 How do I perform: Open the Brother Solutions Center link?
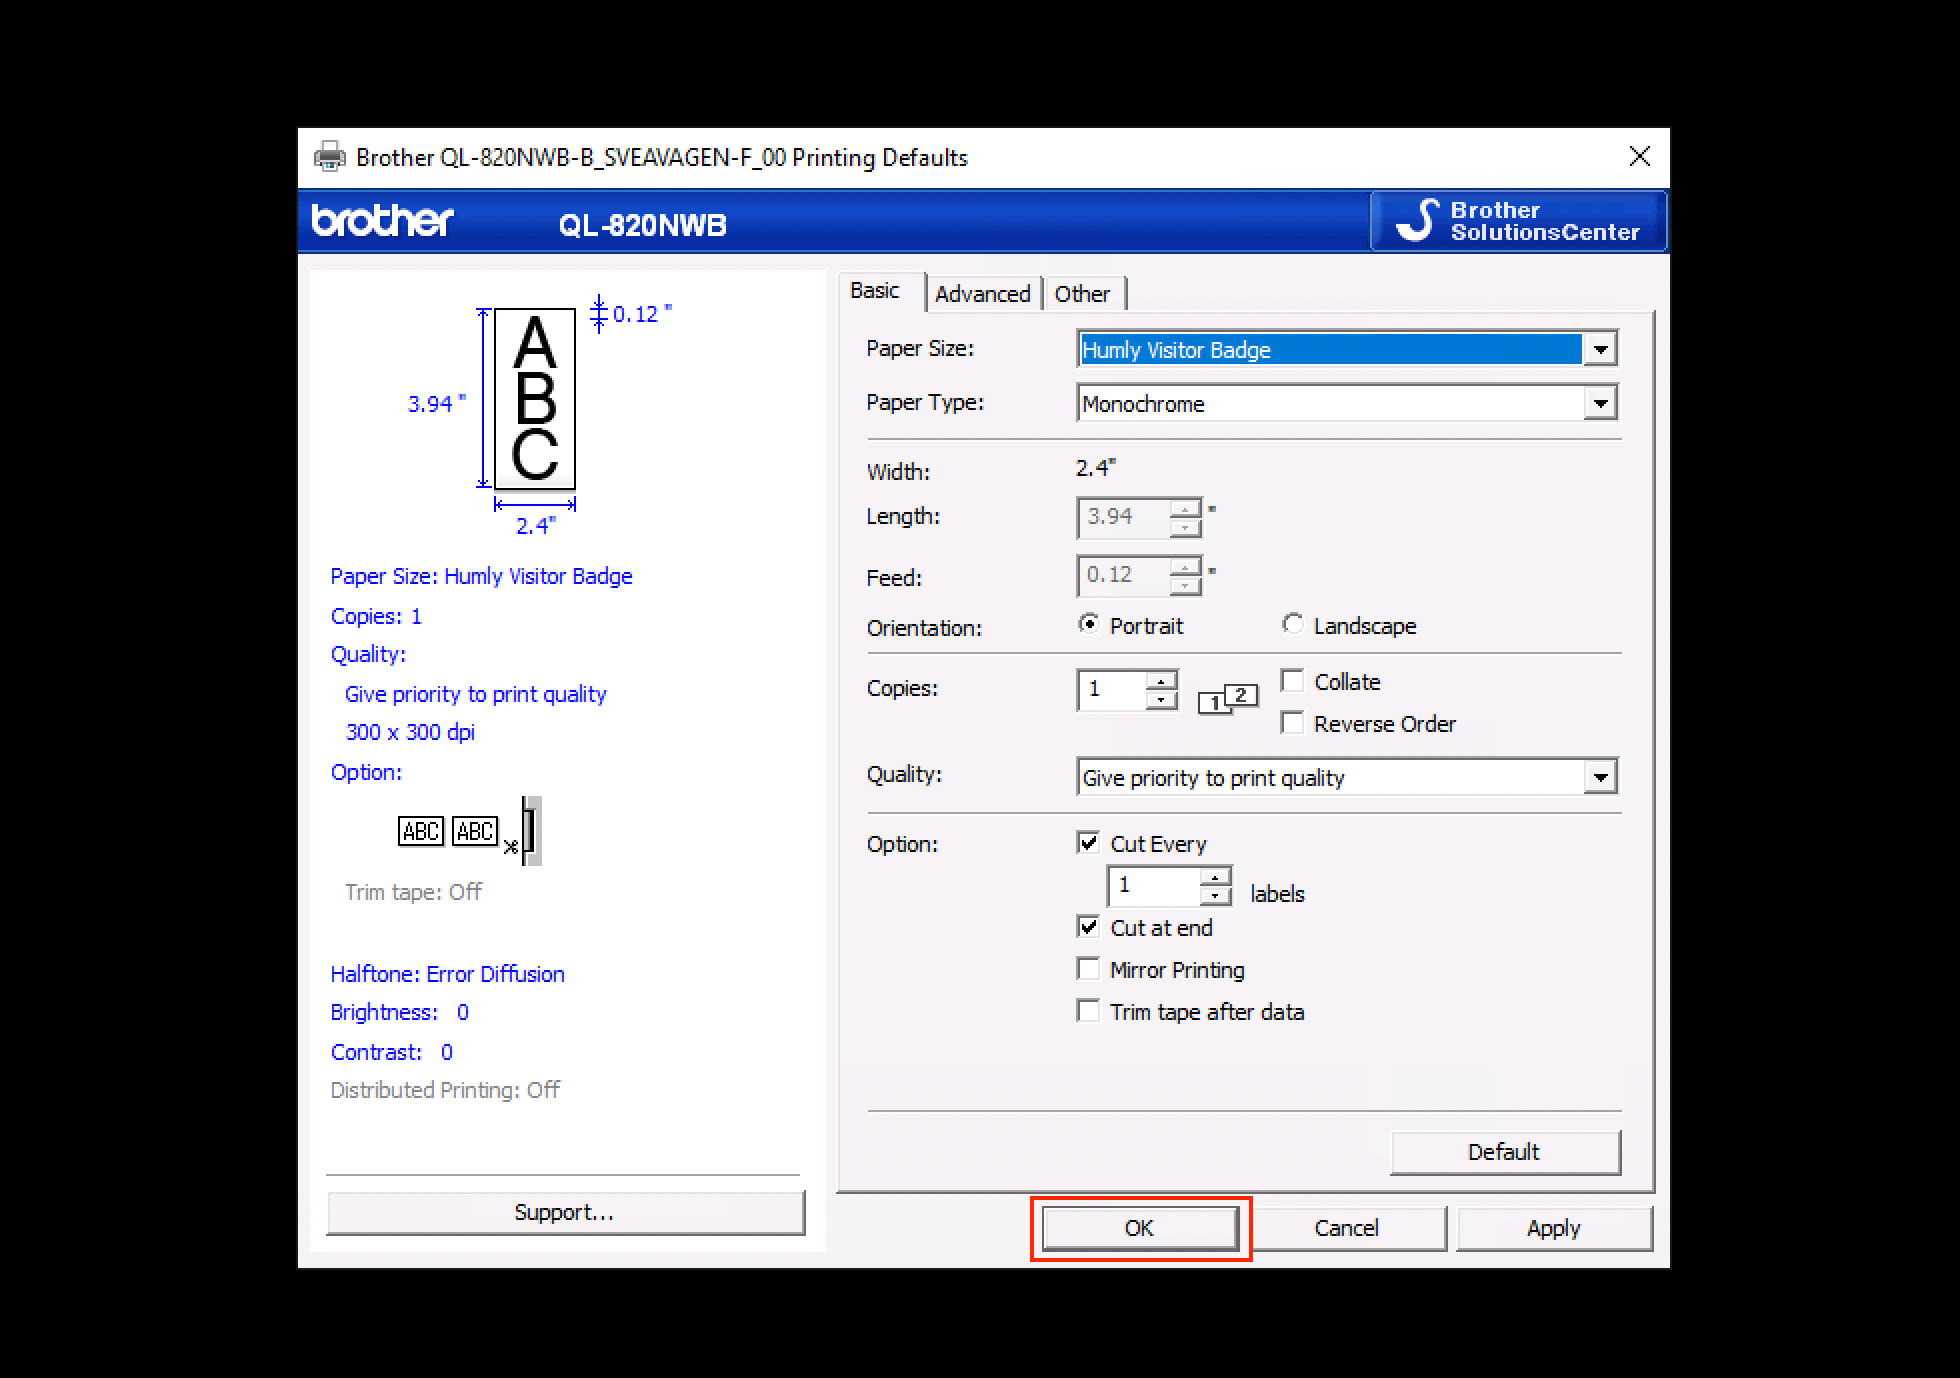tap(1518, 220)
